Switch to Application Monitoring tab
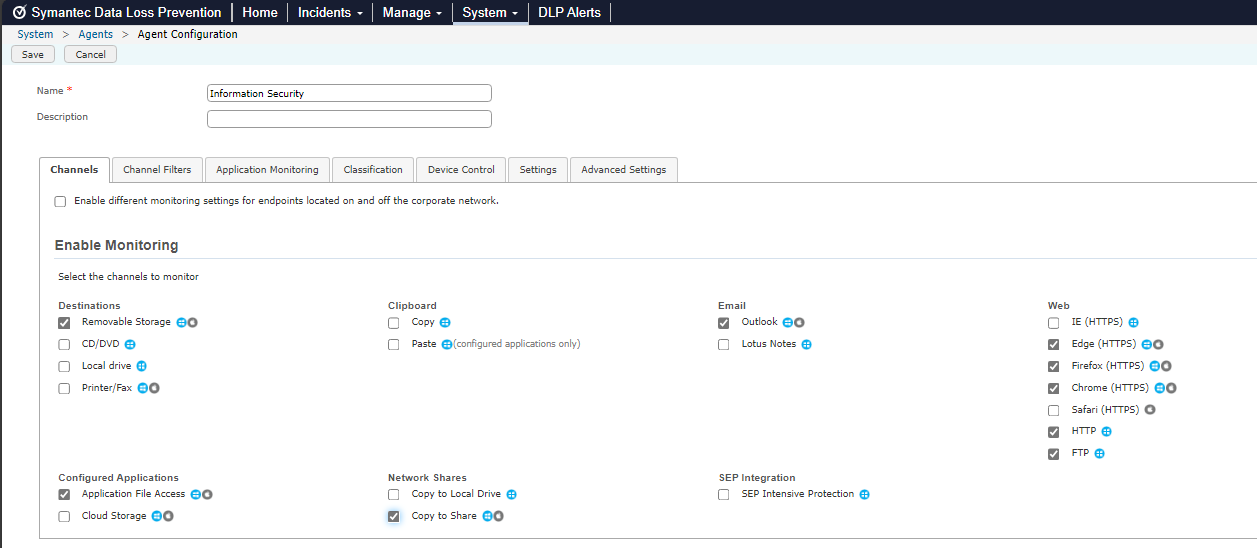The image size is (1257, 548). (267, 170)
